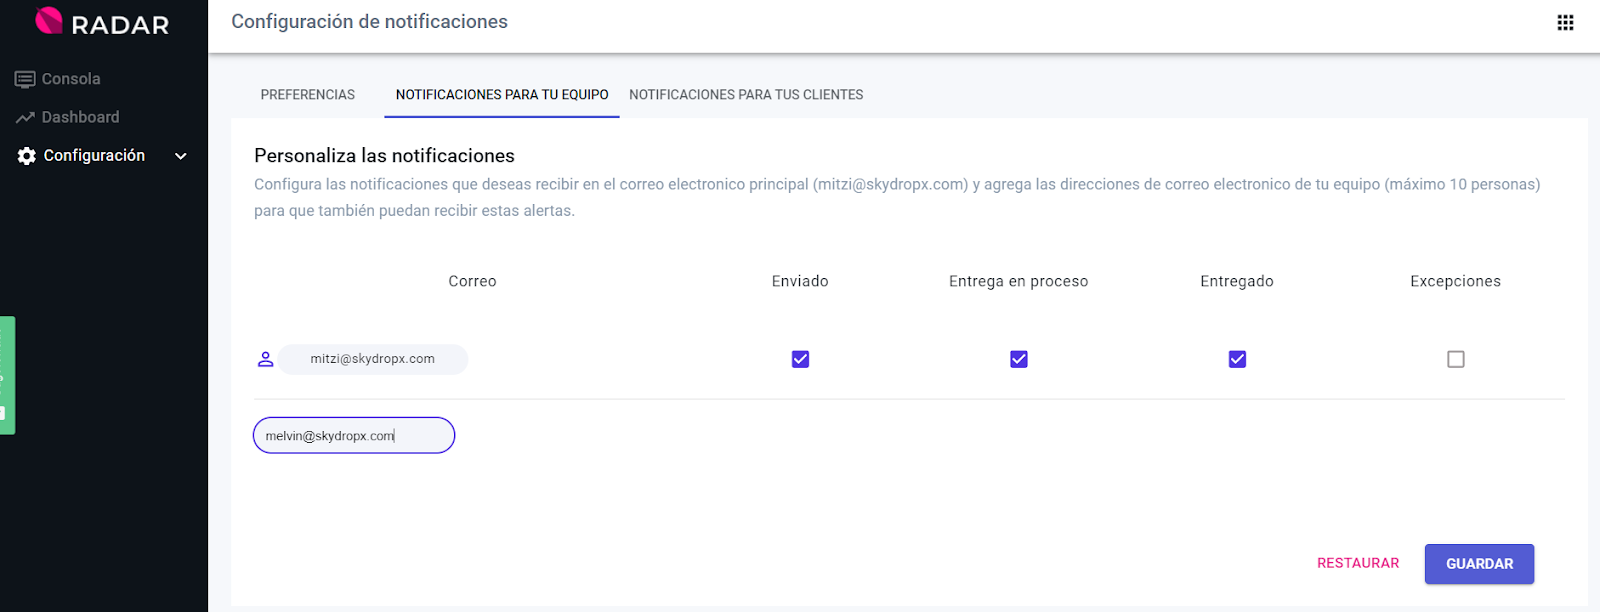Toggle the Entregado checkbox off
The height and width of the screenshot is (612, 1600).
click(x=1237, y=359)
